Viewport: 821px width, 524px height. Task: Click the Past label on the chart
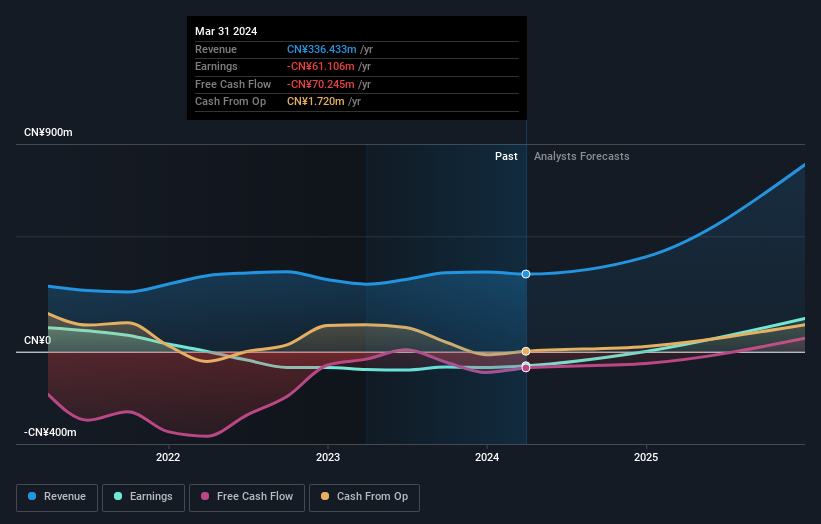pos(506,156)
